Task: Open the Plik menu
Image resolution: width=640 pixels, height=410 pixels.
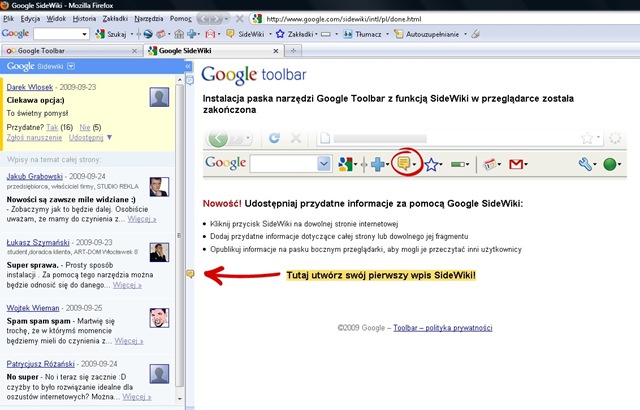Action: click(9, 18)
